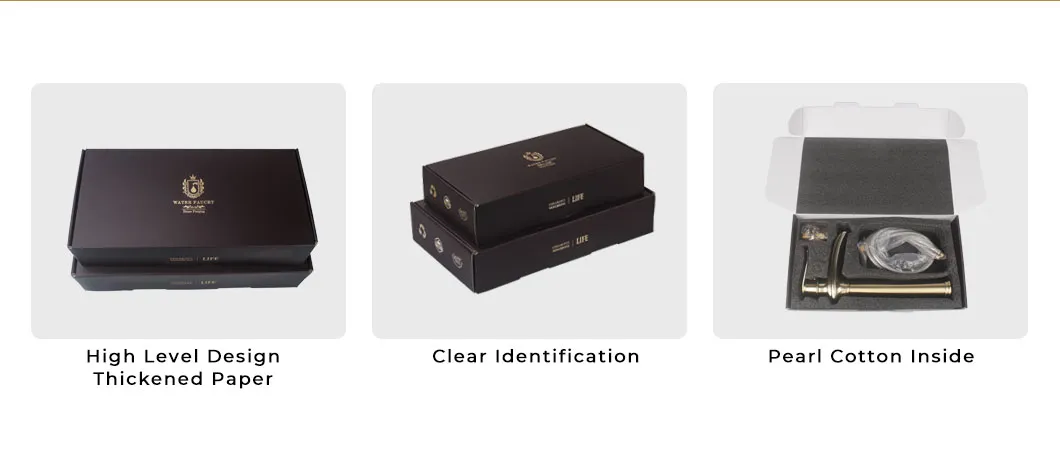This screenshot has height=458, width=1060.
Task: Open the front-view black box packaging image
Action: (x=188, y=210)
